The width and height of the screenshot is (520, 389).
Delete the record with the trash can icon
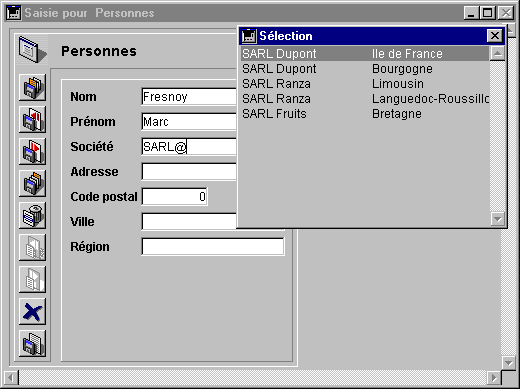pyautogui.click(x=32, y=215)
